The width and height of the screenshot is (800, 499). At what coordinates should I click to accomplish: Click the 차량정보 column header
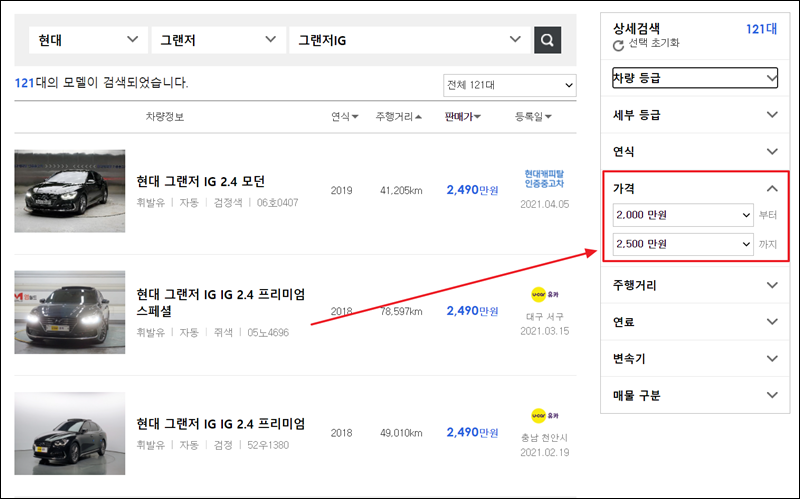click(164, 117)
